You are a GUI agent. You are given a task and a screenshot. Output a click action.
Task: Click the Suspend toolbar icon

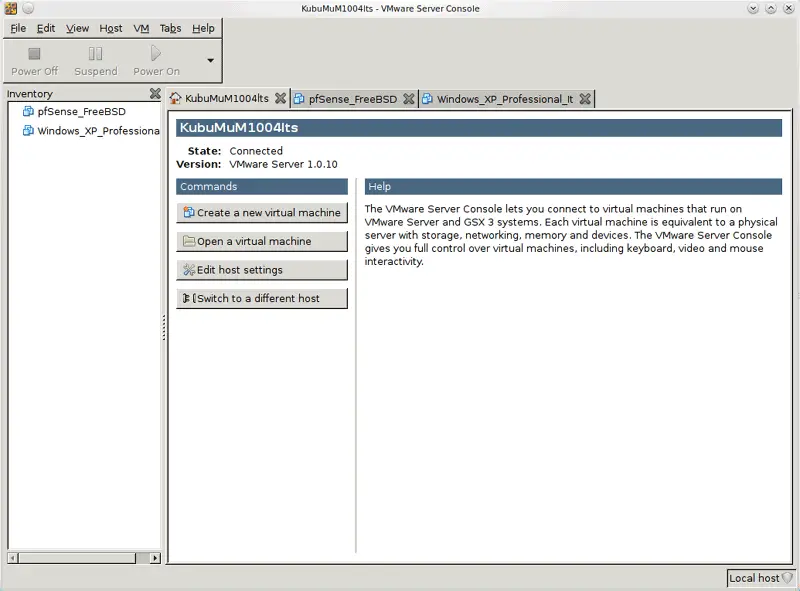coord(95,54)
